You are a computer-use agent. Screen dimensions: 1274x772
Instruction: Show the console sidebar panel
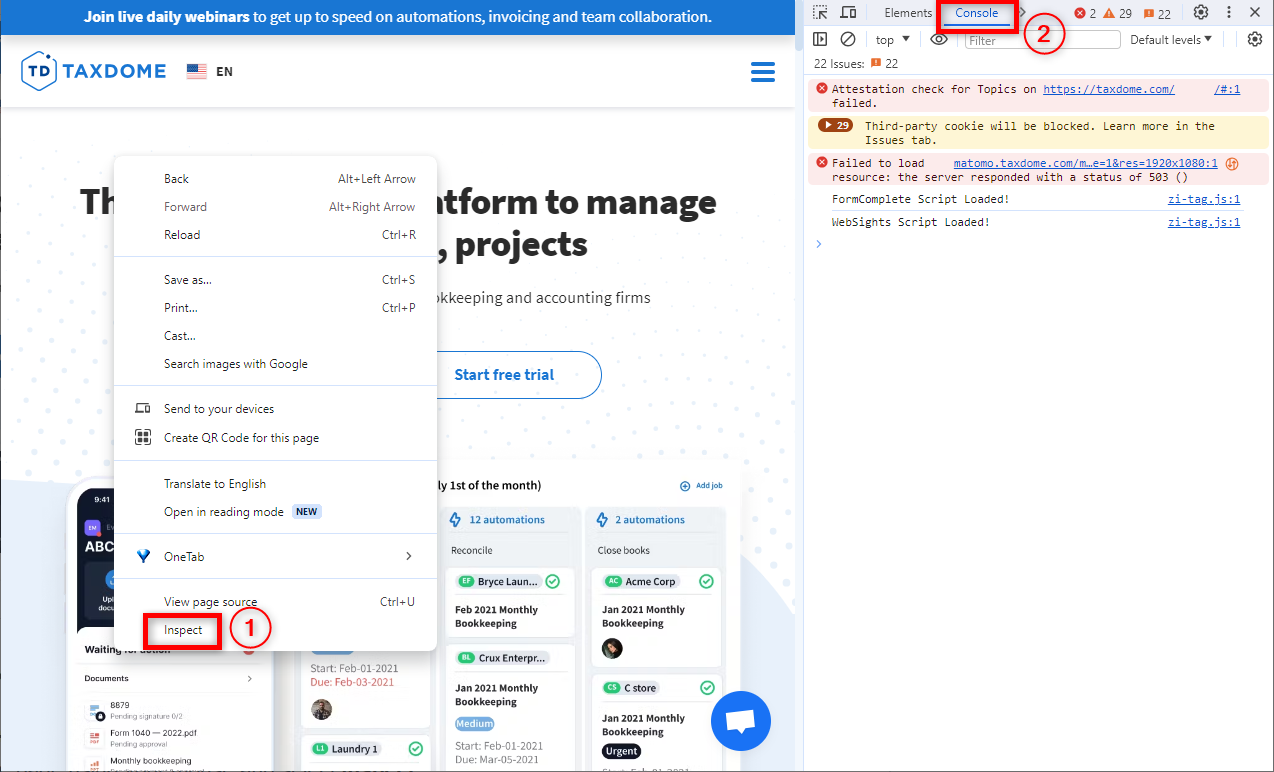(820, 40)
